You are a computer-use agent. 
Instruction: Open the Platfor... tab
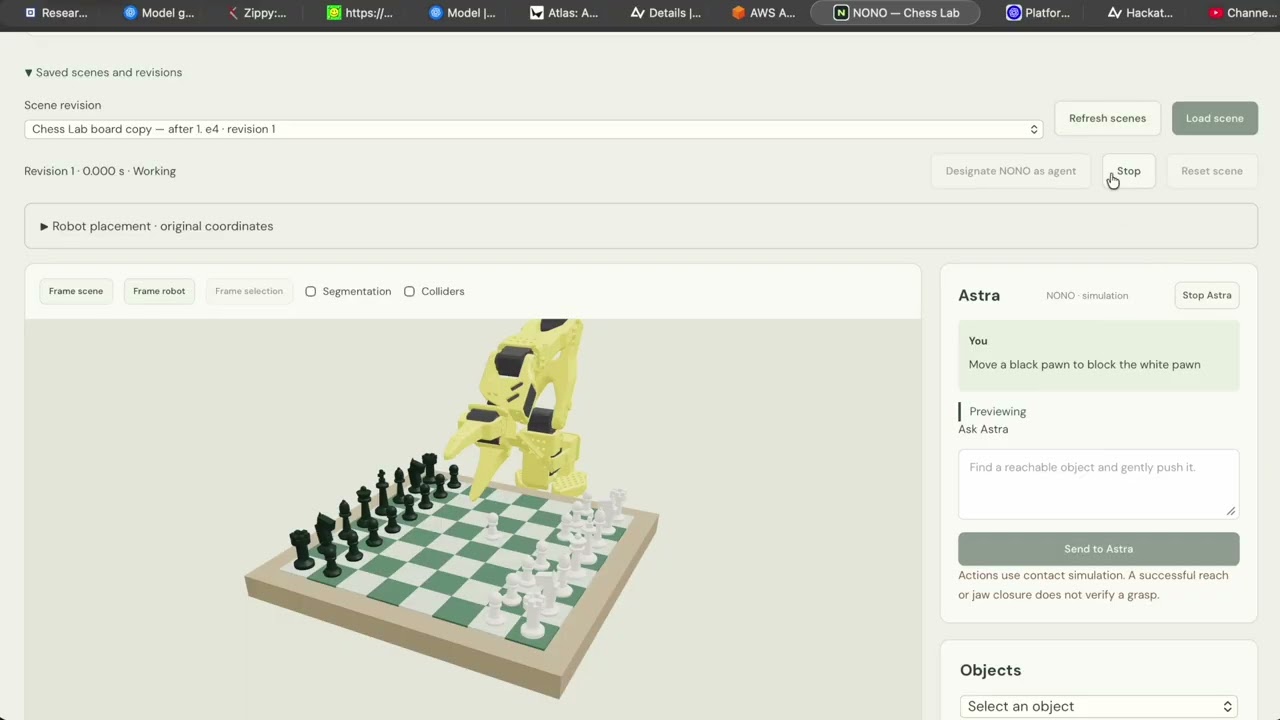(1038, 13)
